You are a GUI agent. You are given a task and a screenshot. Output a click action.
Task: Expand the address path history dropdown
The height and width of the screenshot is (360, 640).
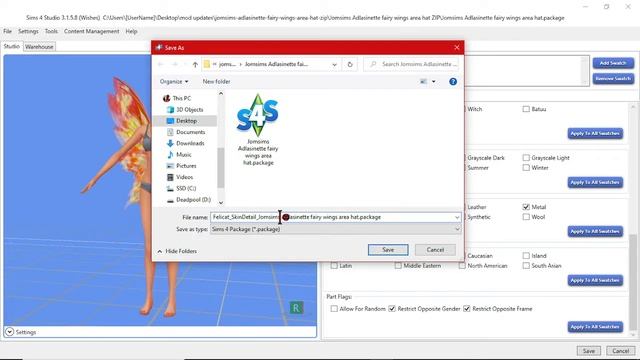[x=334, y=64]
